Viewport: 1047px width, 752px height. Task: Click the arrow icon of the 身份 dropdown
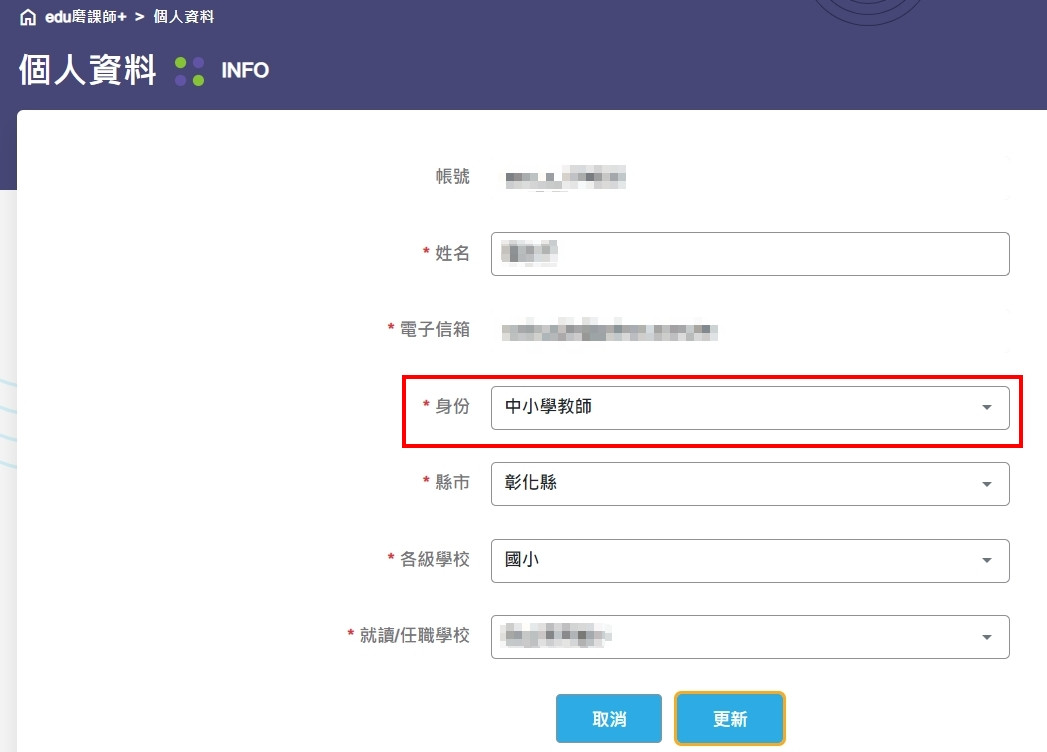tap(987, 407)
